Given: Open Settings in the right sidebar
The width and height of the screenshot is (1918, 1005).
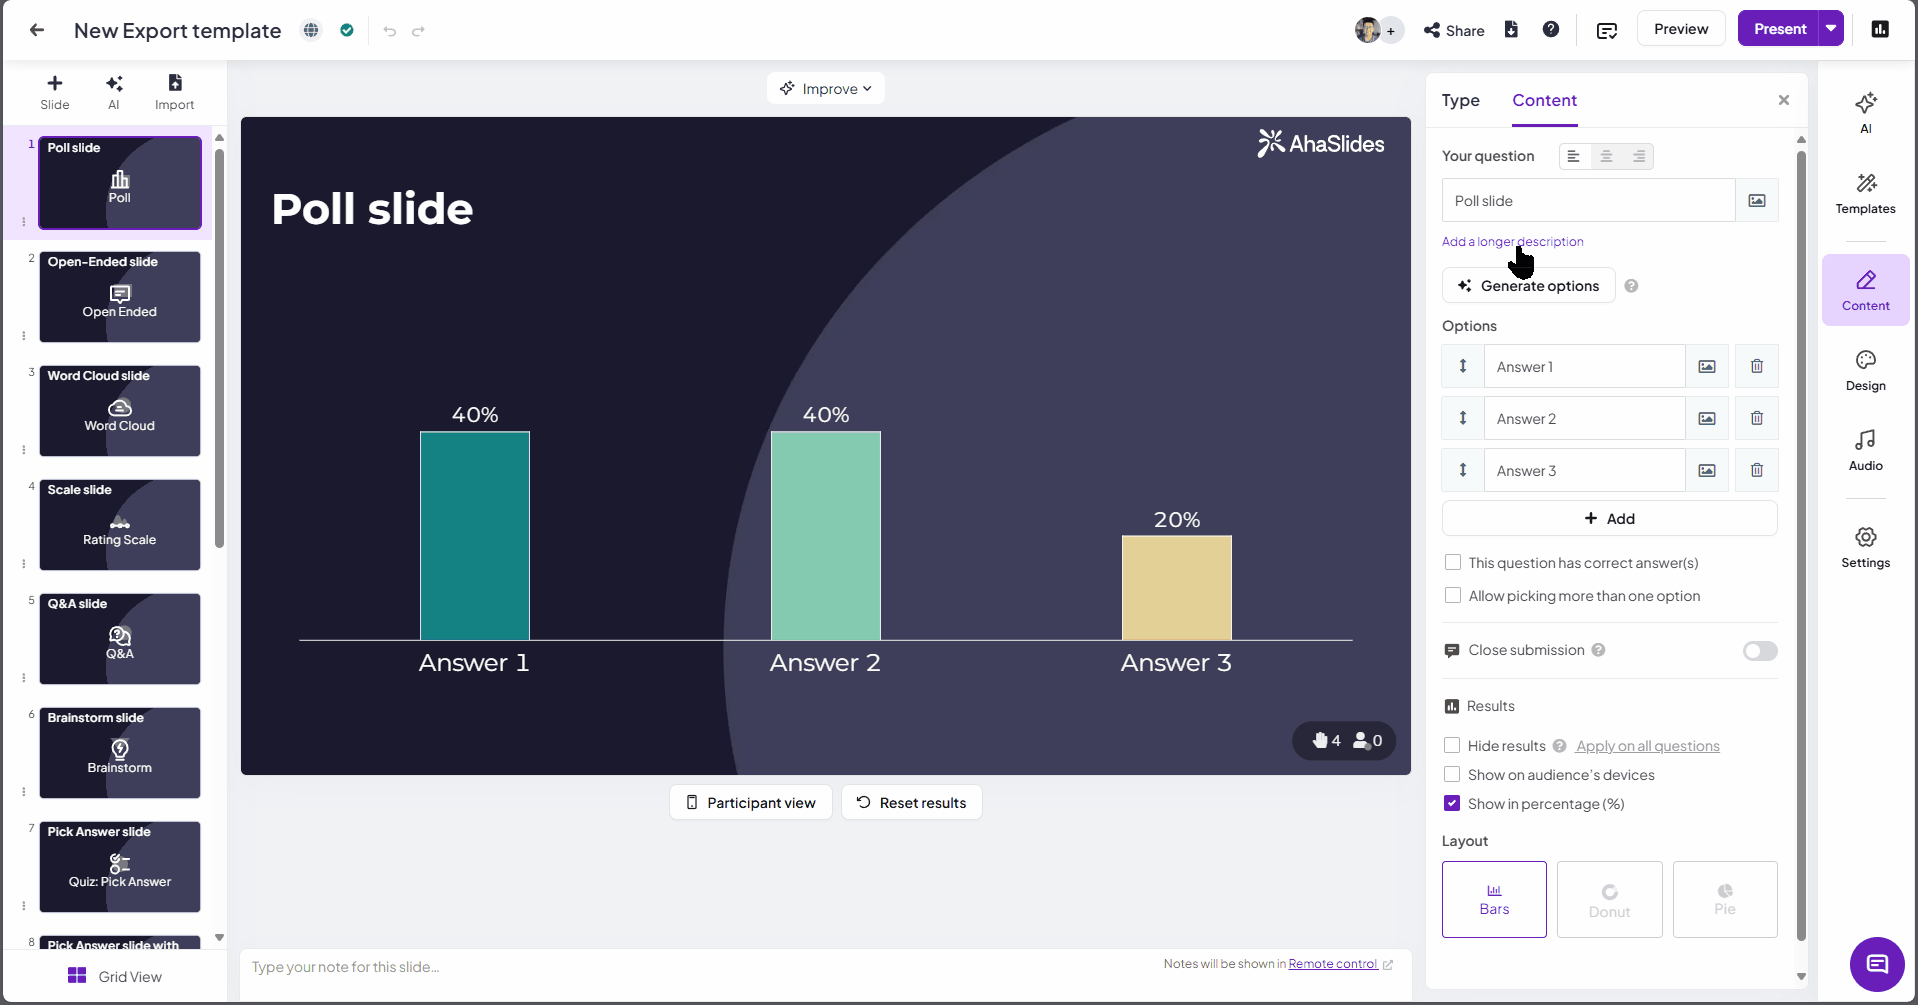Looking at the screenshot, I should click(x=1866, y=548).
